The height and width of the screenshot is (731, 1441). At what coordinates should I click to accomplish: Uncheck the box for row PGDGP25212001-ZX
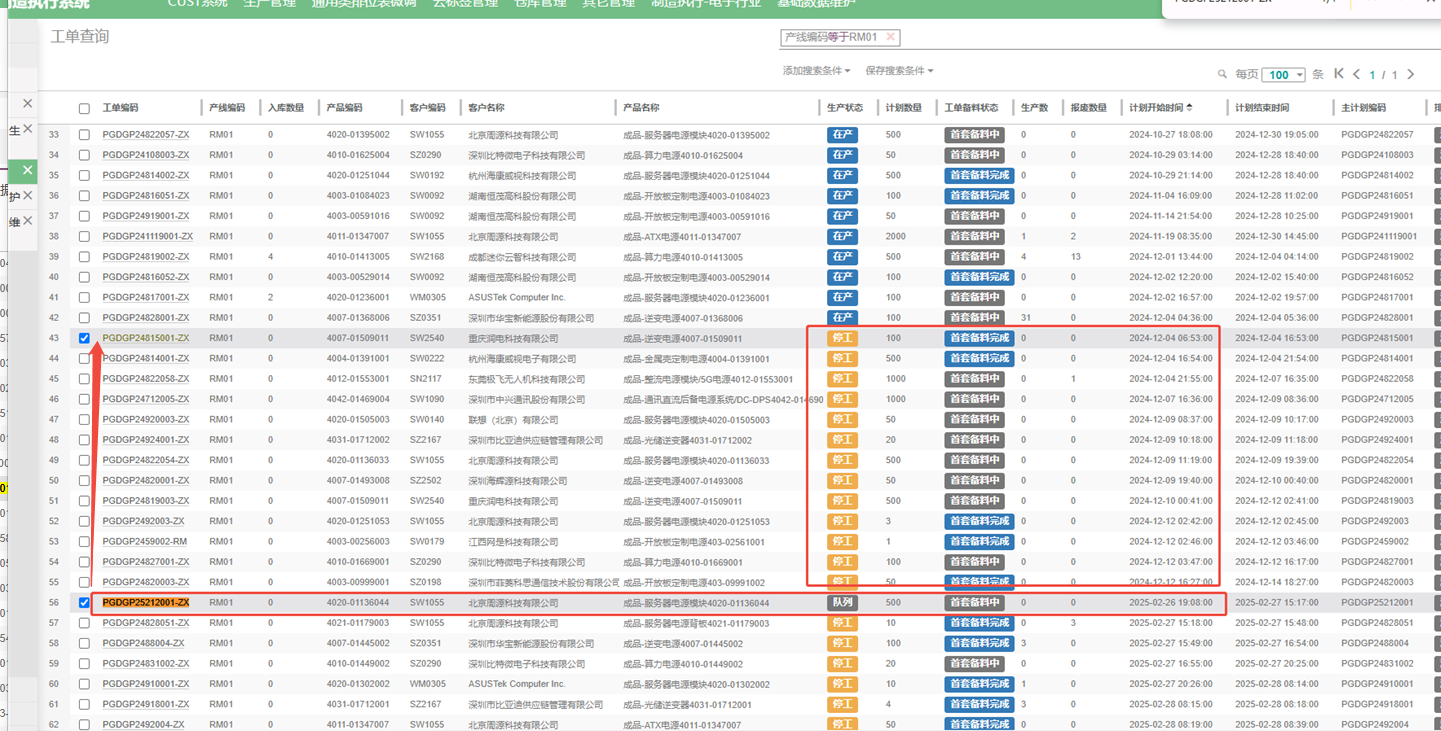tap(84, 603)
